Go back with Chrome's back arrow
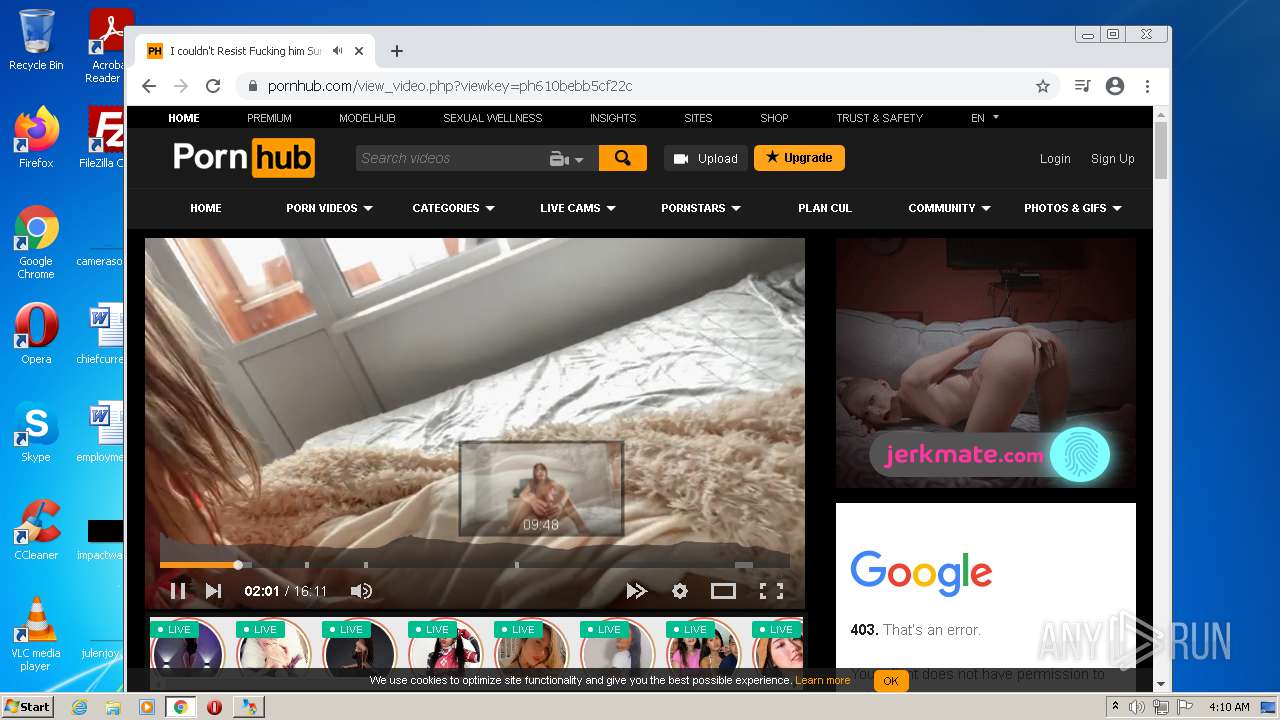The height and width of the screenshot is (720, 1280). tap(149, 86)
